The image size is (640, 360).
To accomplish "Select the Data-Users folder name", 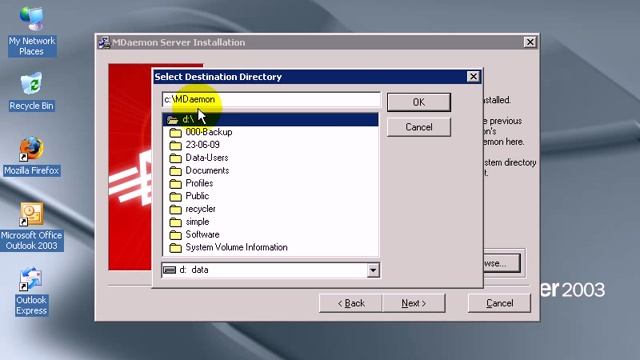I will pos(207,158).
